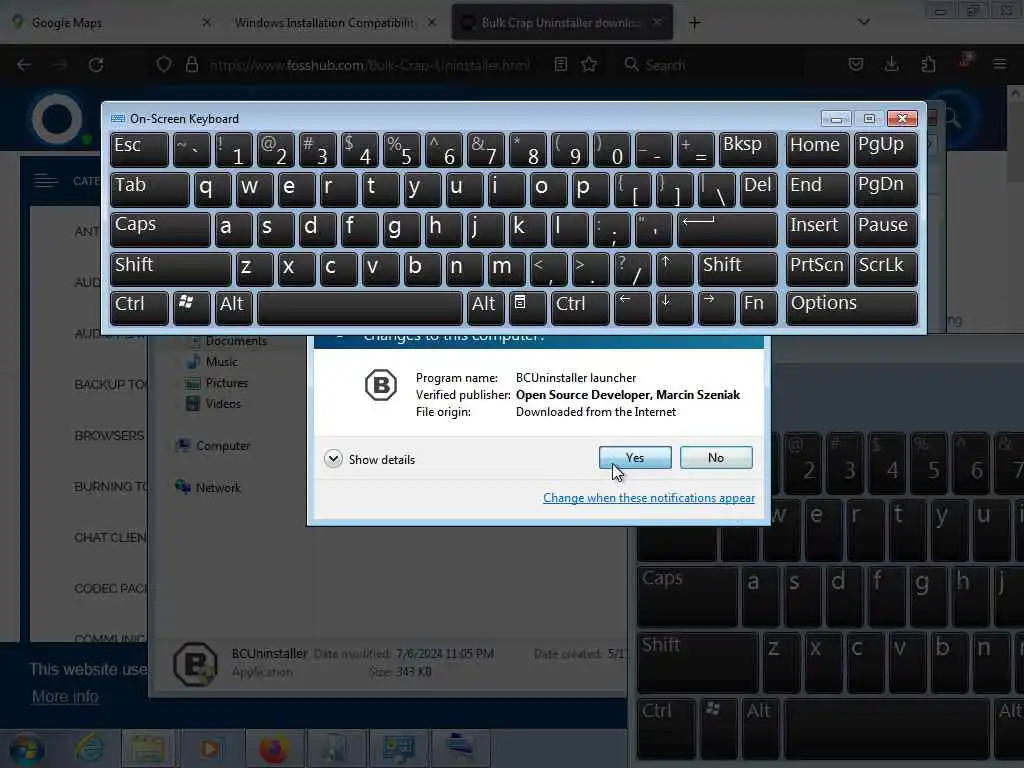The height and width of the screenshot is (768, 1024).
Task: Click the On-Screen Keyboard title bar icon
Action: [118, 119]
